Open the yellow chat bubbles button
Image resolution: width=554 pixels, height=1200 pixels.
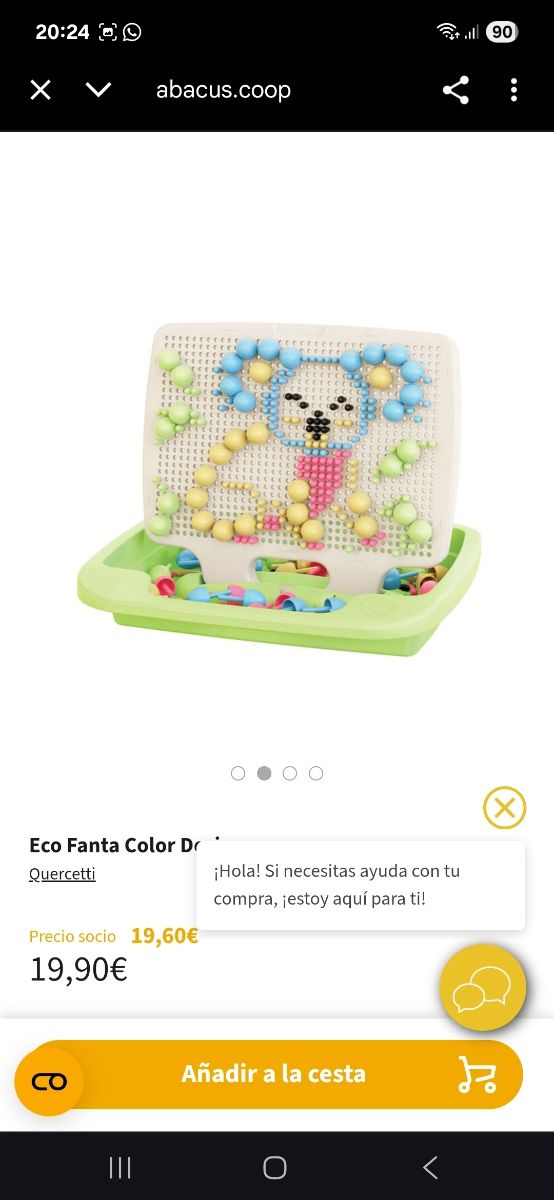[483, 988]
